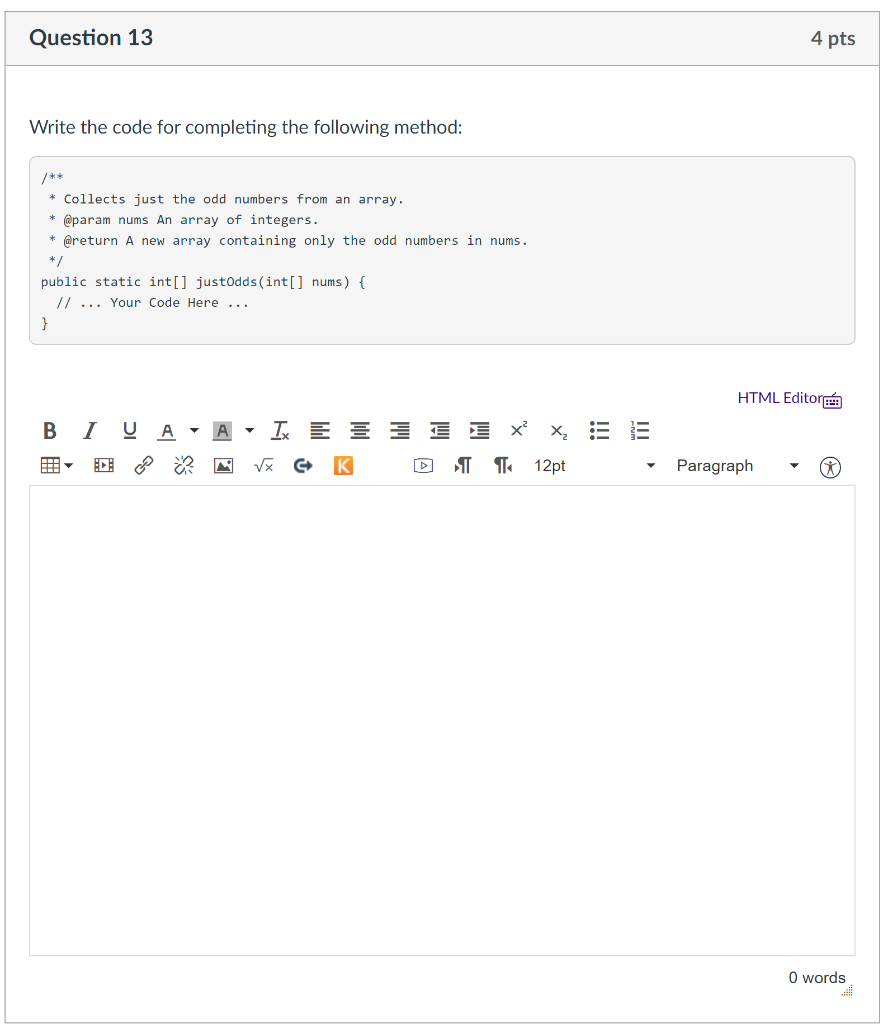The image size is (888, 1024).
Task: Toggle italic formatting
Action: click(x=89, y=430)
